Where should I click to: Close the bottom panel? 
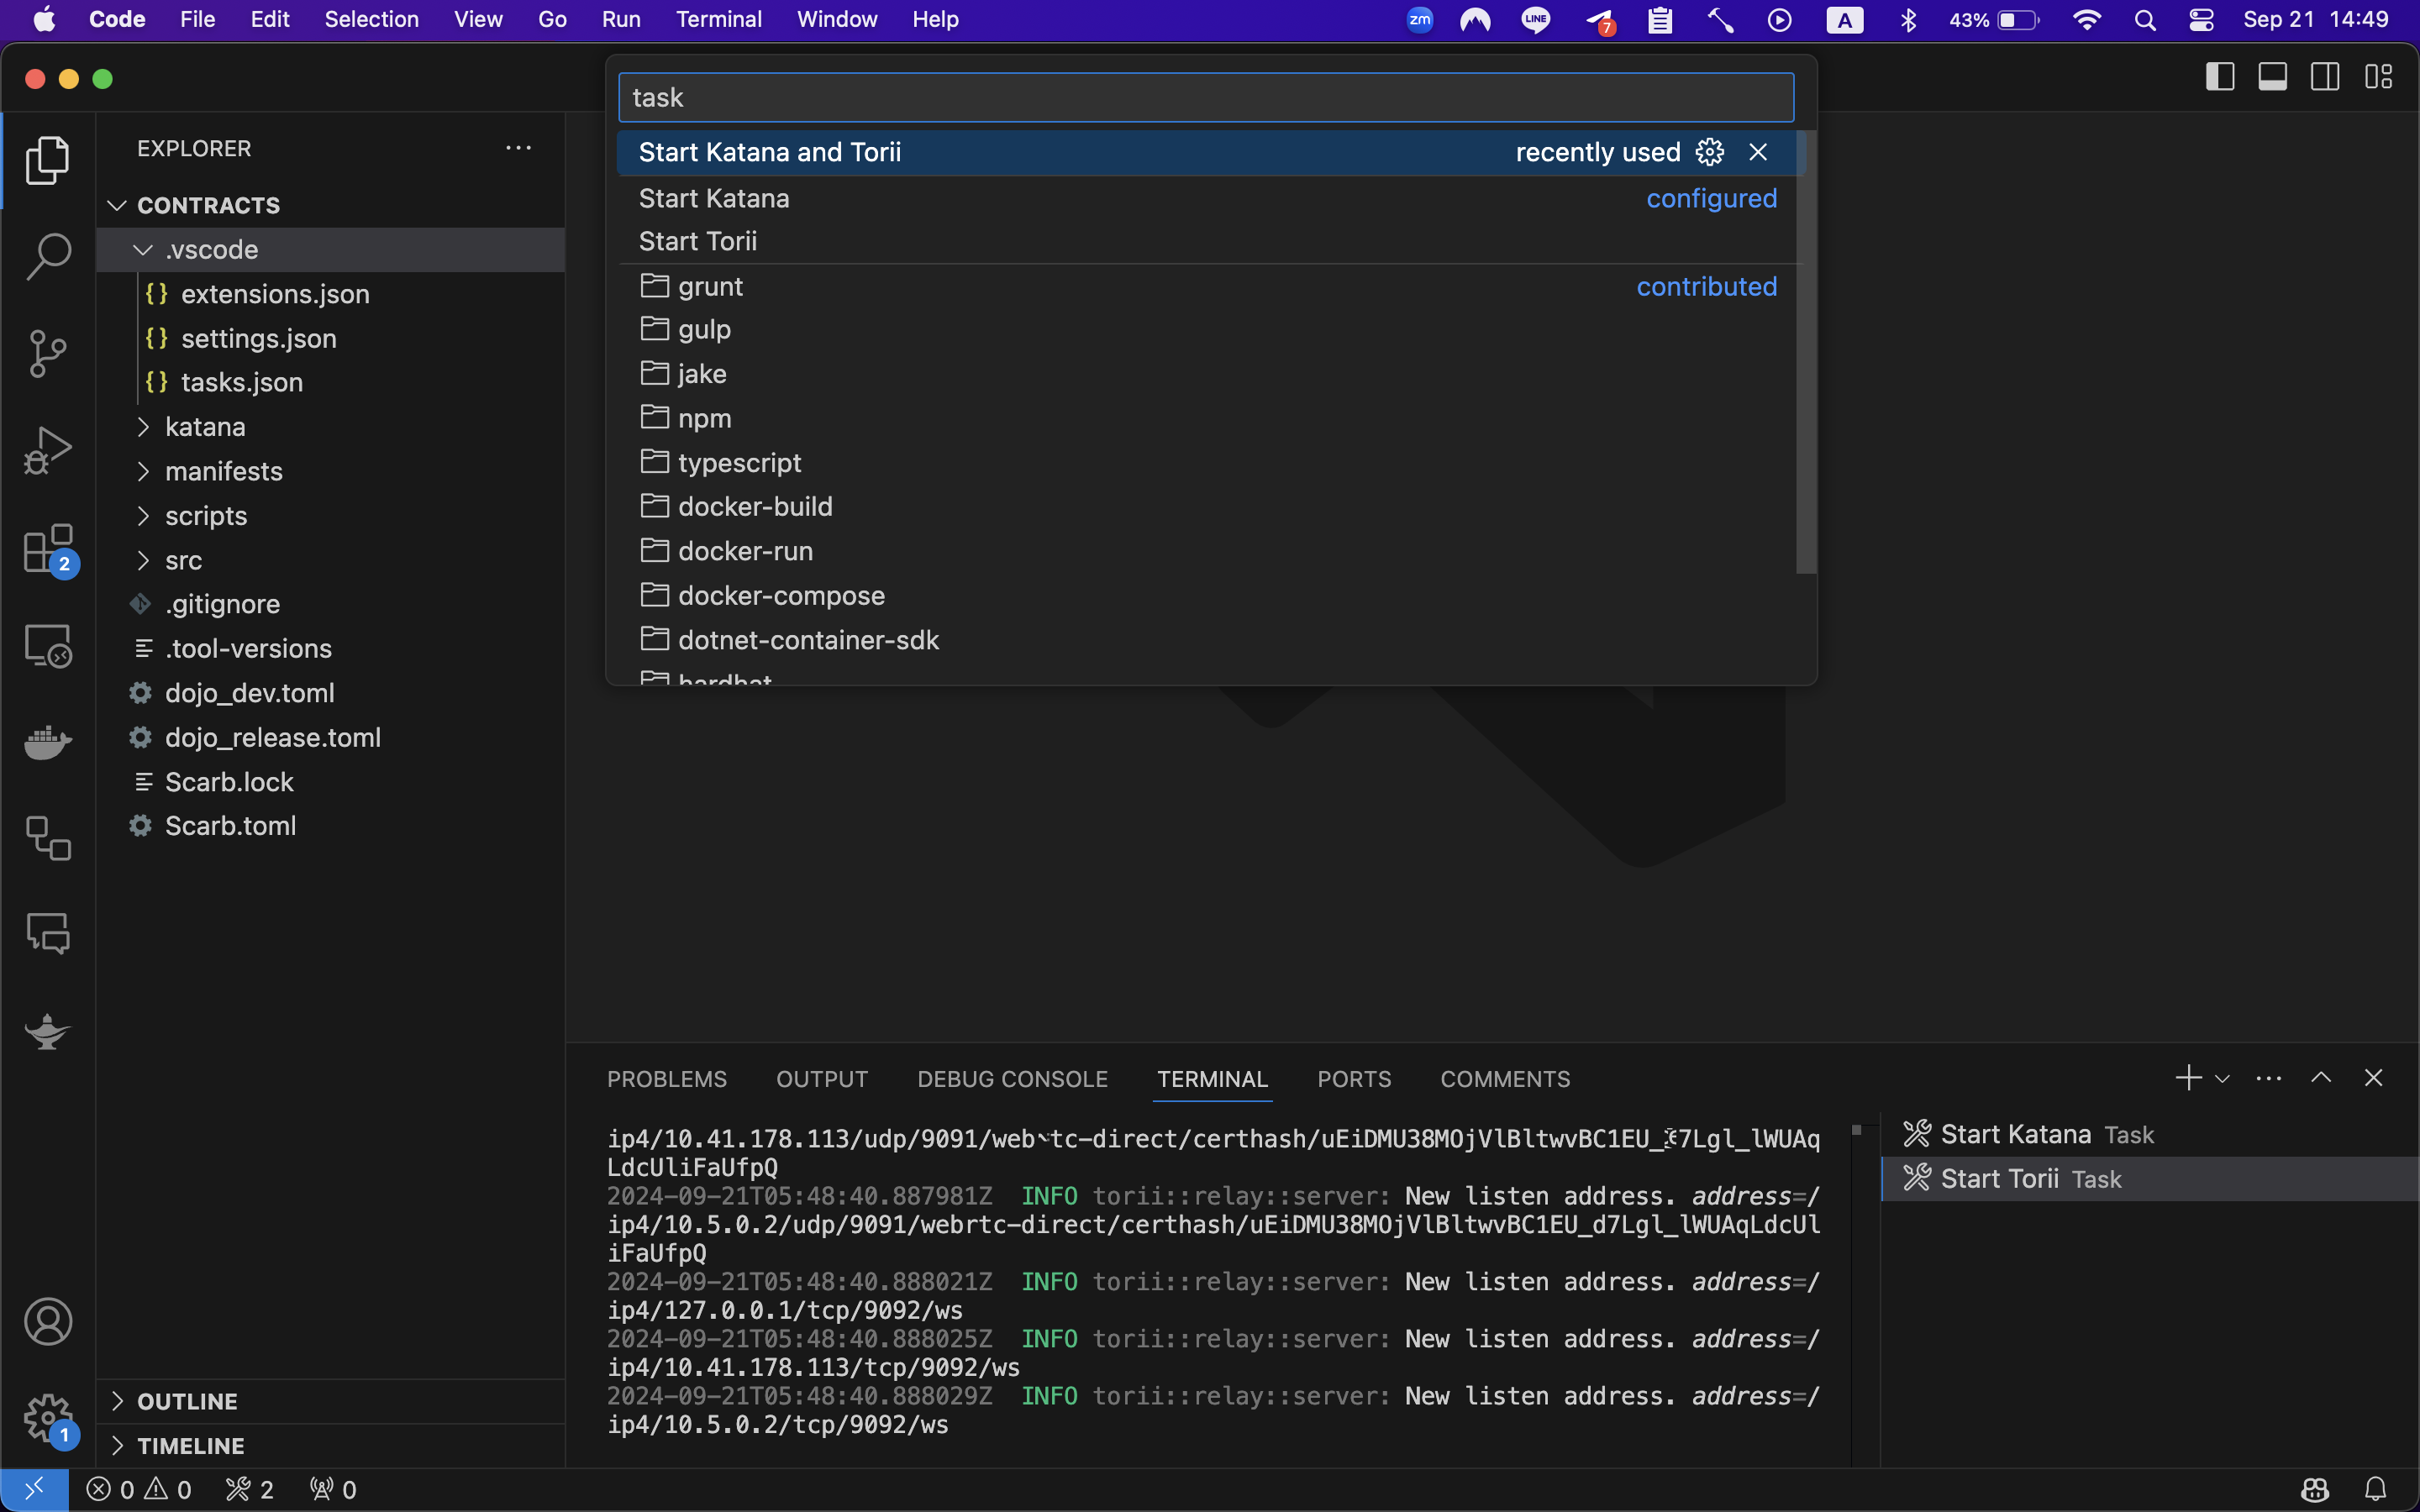(2373, 1078)
